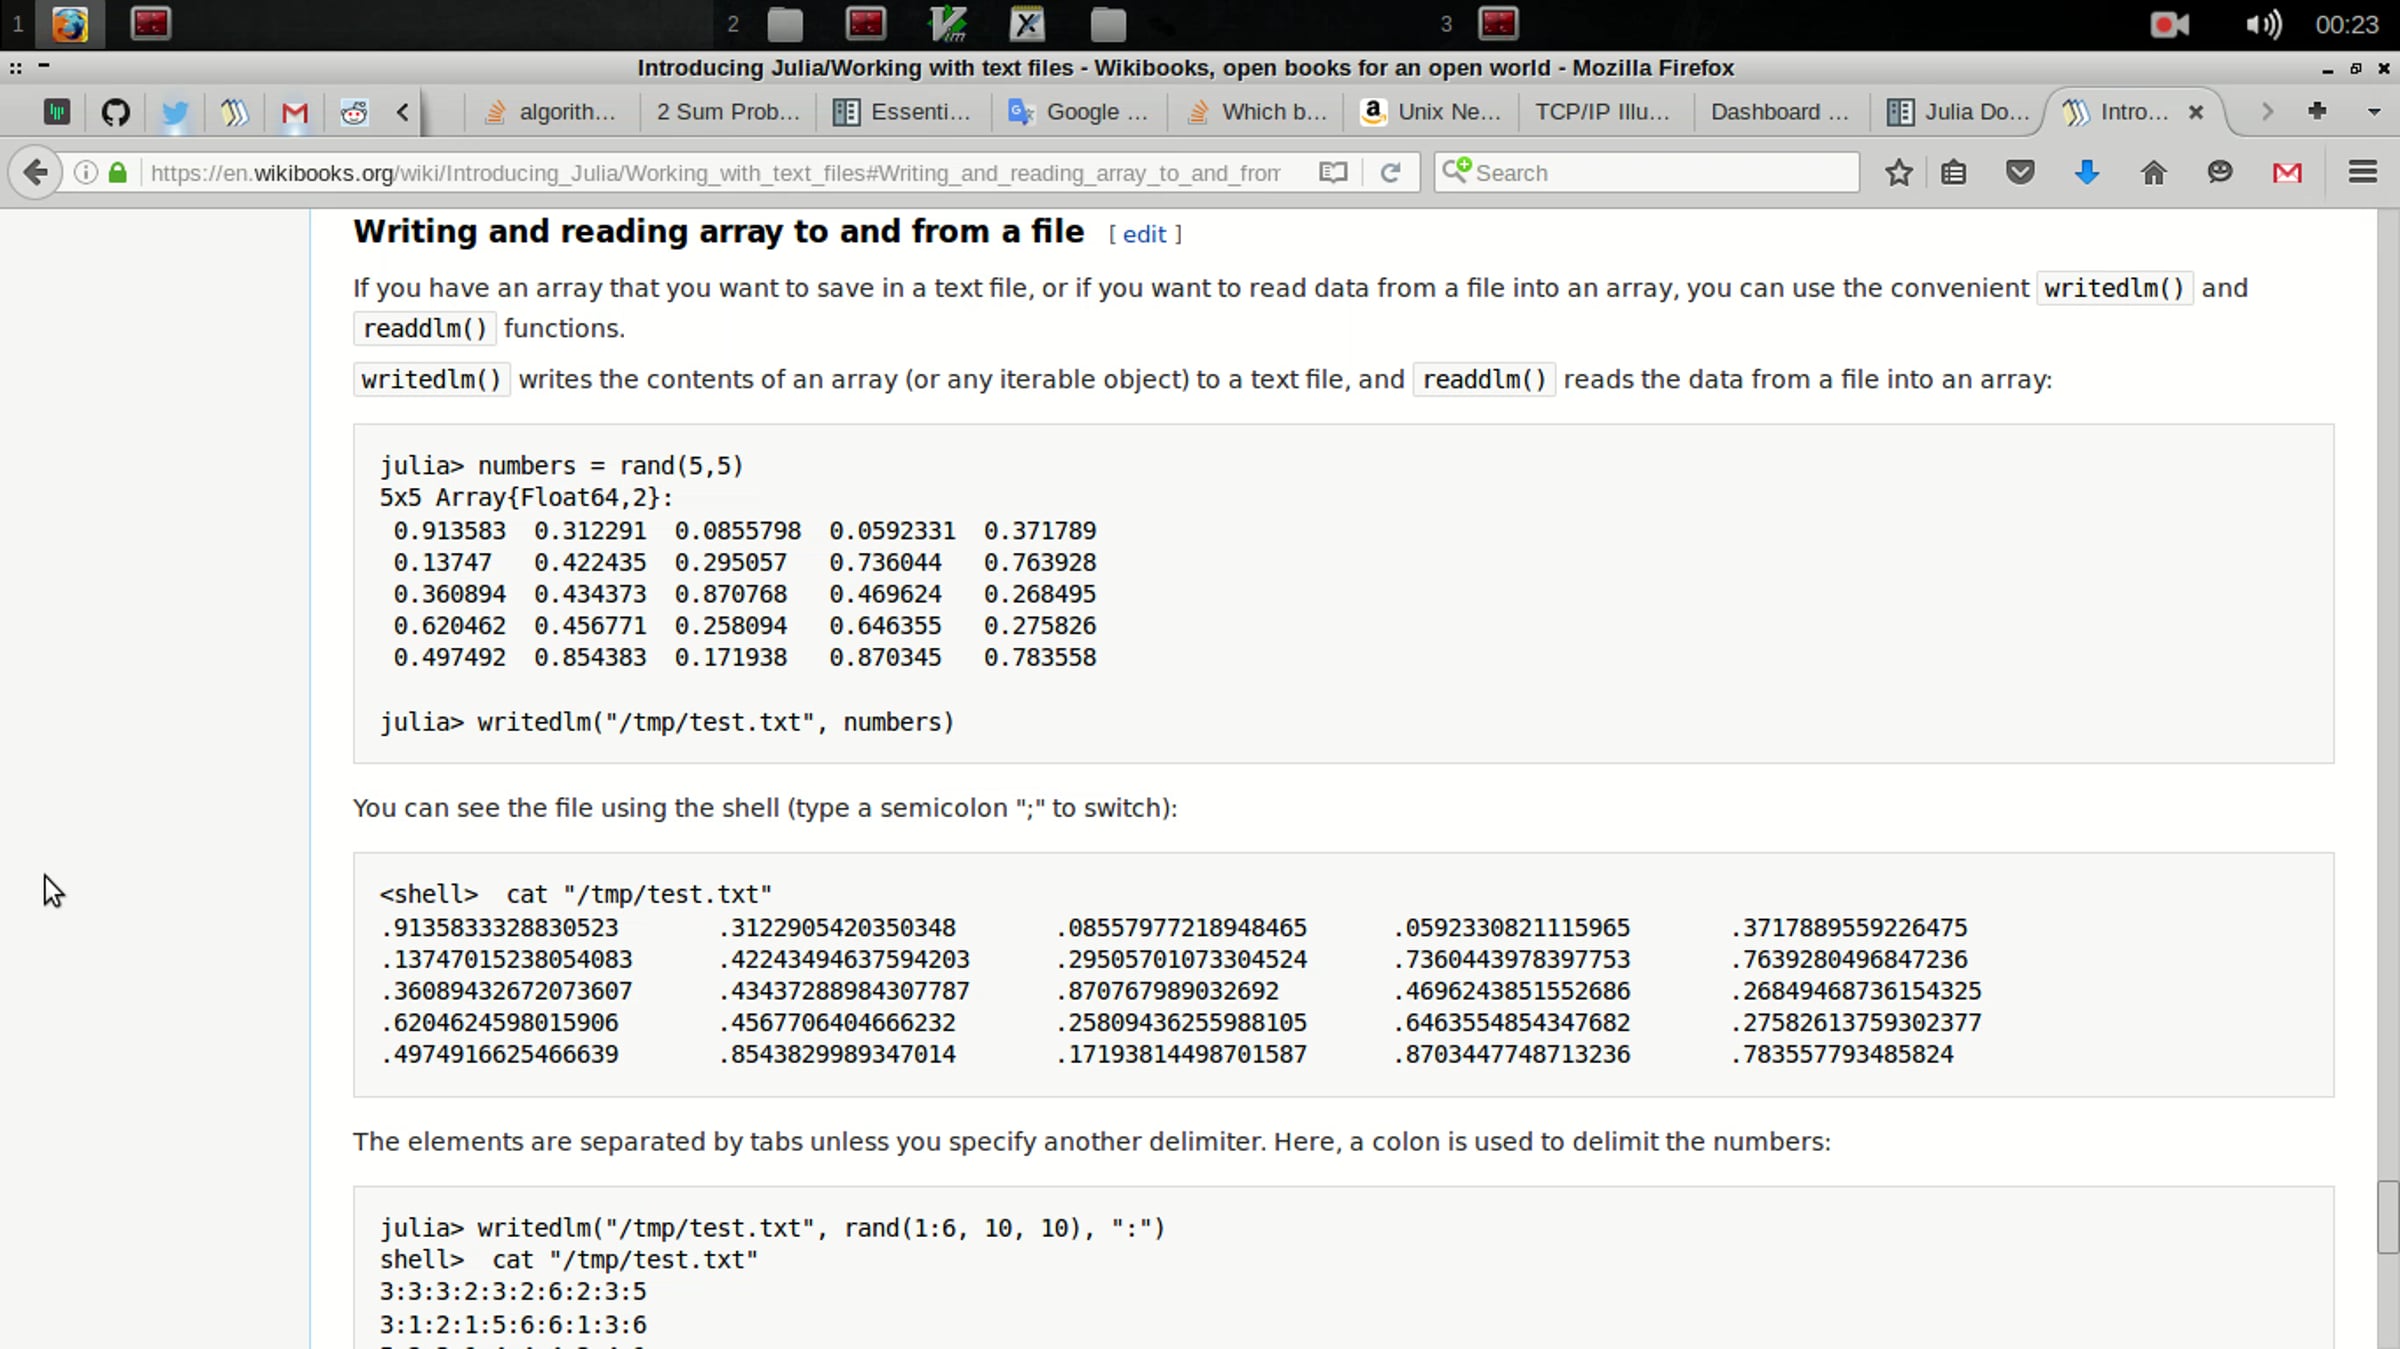Toggle Reader View in address bar
Image resolution: width=2400 pixels, height=1349 pixels.
pyautogui.click(x=1332, y=173)
